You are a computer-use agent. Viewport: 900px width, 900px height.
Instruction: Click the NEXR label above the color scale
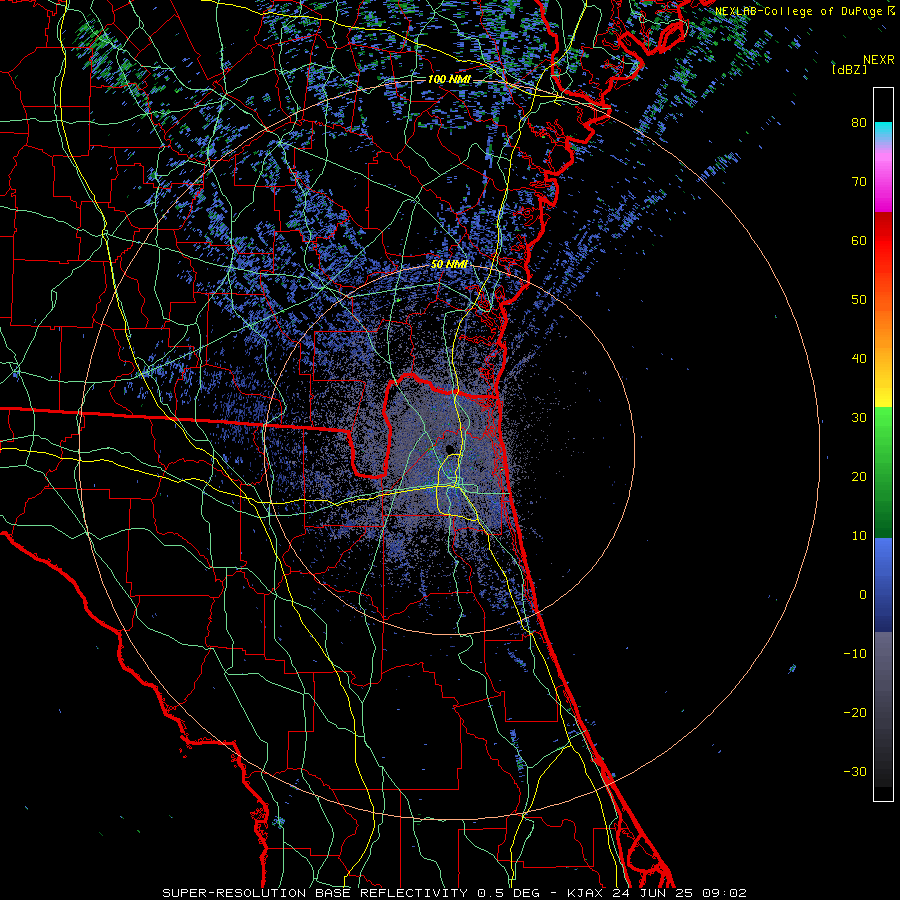(x=878, y=60)
